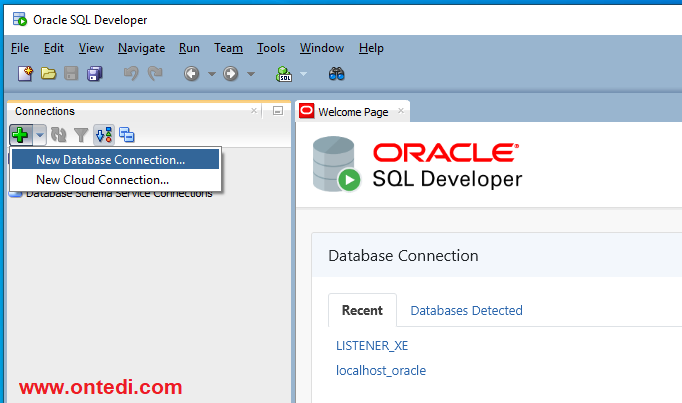This screenshot has width=682, height=403.
Task: Click the binoculars Find DB Object icon
Action: (336, 73)
